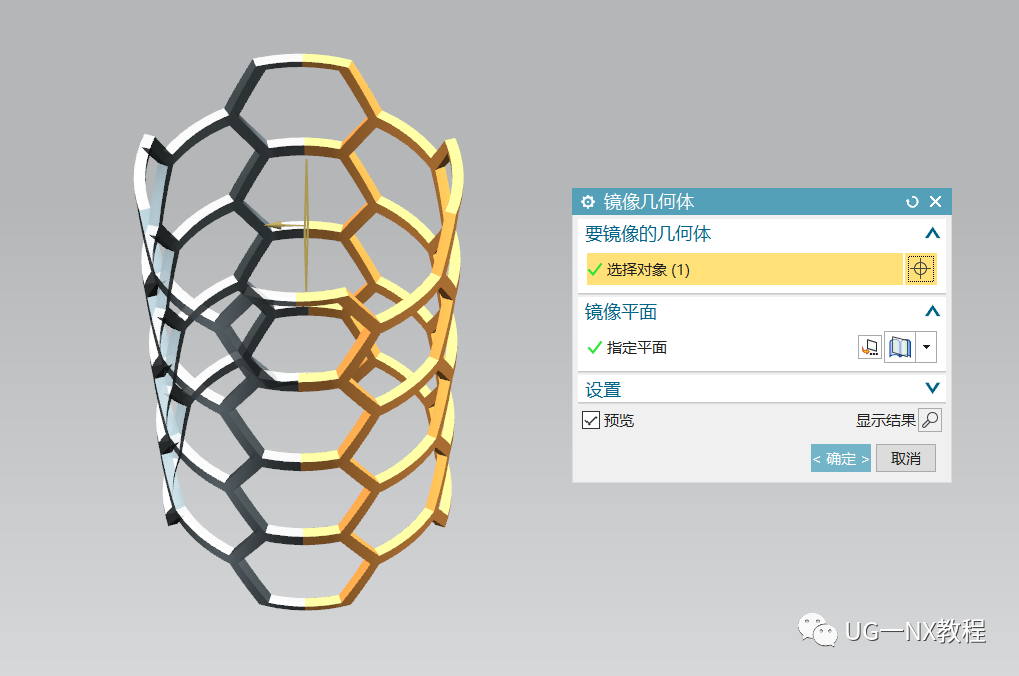Cancel with the 取消 button

pyautogui.click(x=905, y=458)
